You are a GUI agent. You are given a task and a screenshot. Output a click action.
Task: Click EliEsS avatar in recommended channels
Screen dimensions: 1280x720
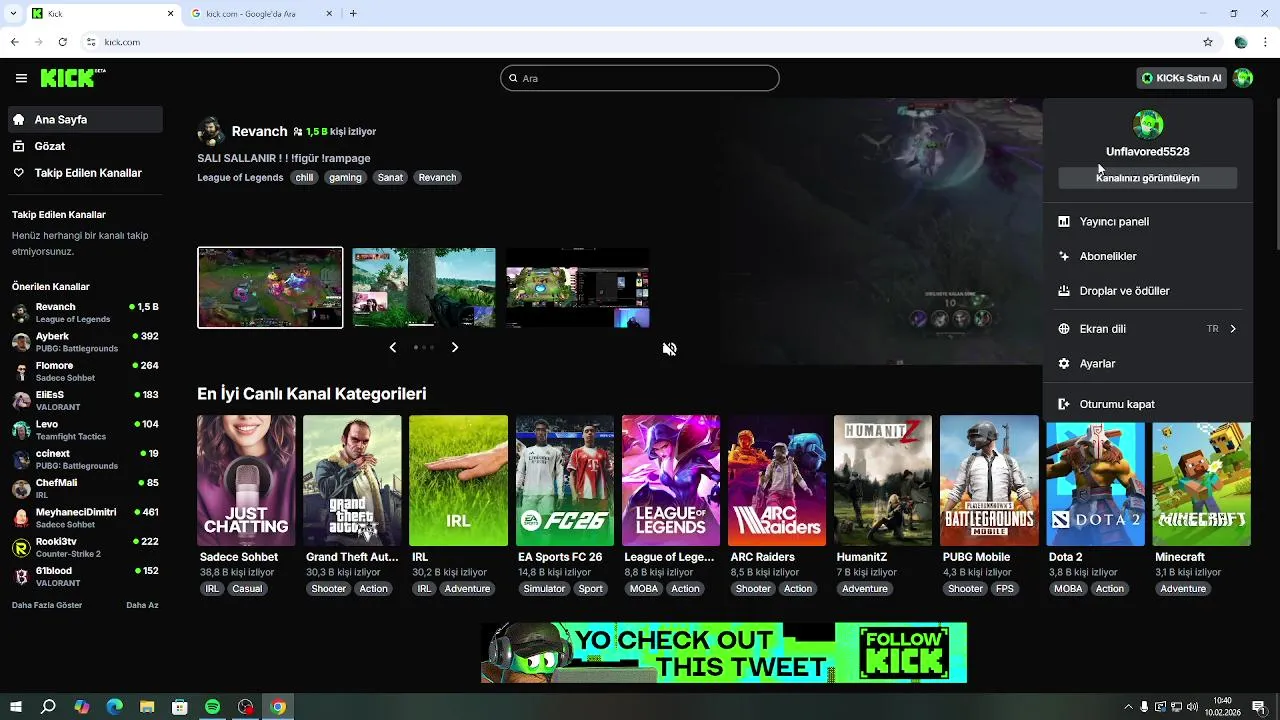point(21,401)
